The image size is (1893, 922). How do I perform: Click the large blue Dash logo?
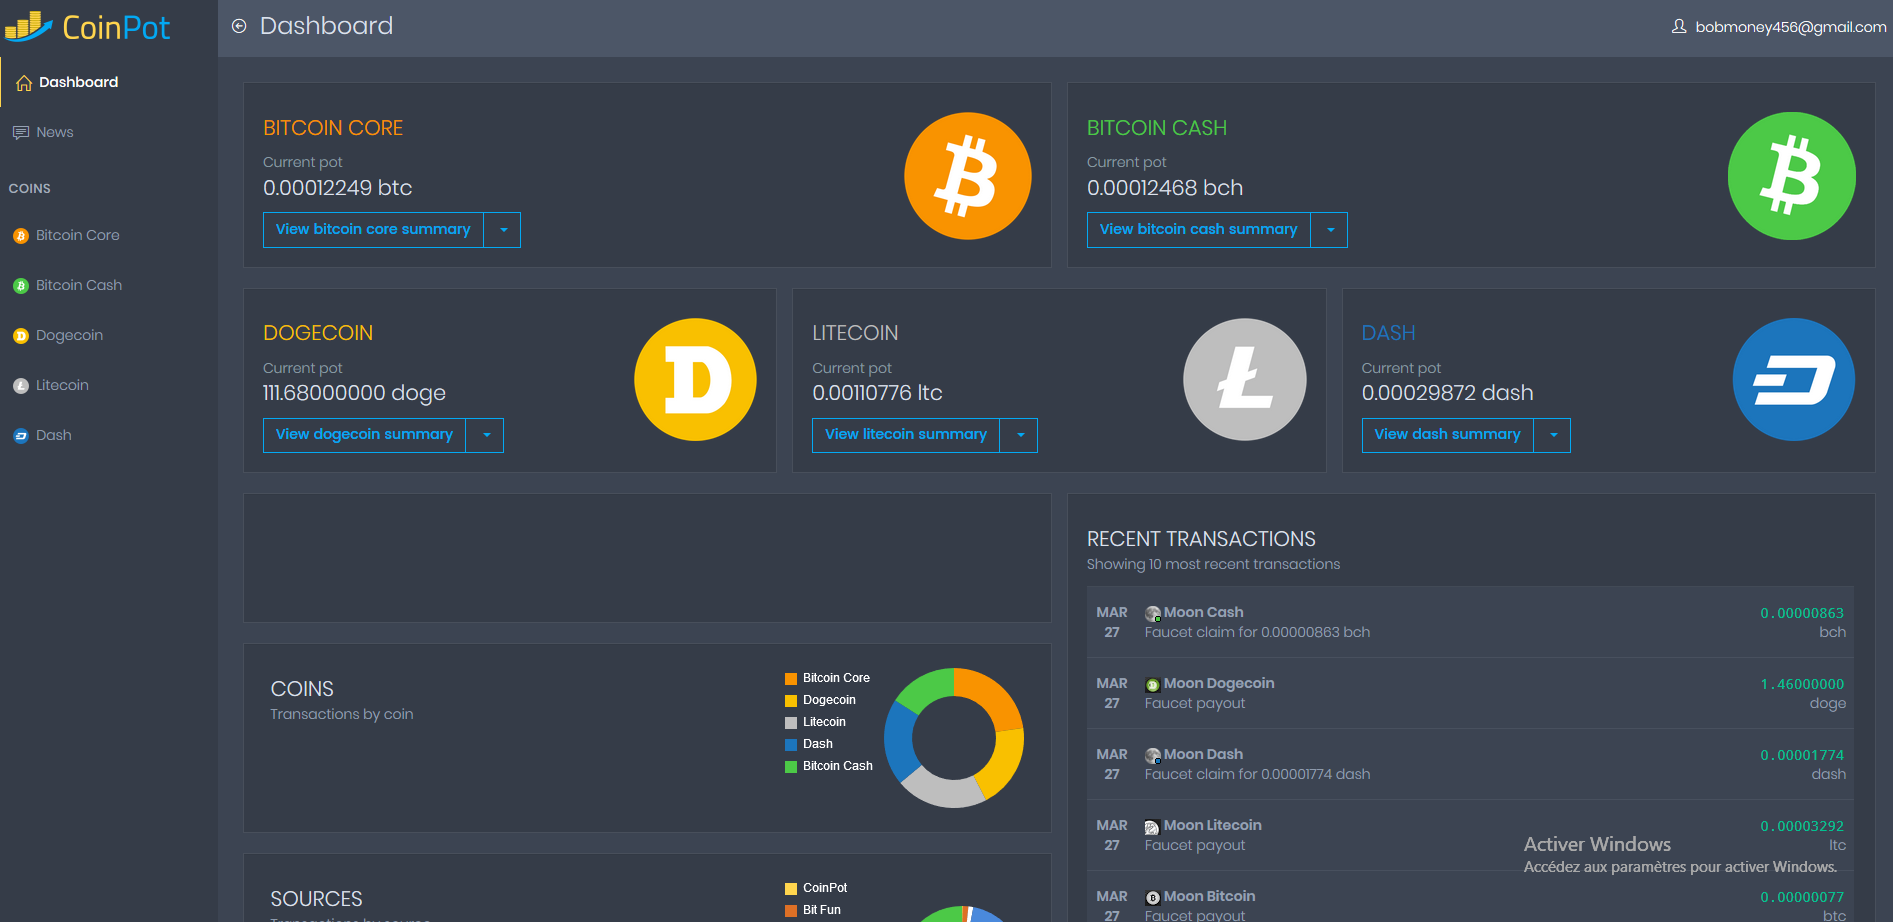pyautogui.click(x=1794, y=380)
